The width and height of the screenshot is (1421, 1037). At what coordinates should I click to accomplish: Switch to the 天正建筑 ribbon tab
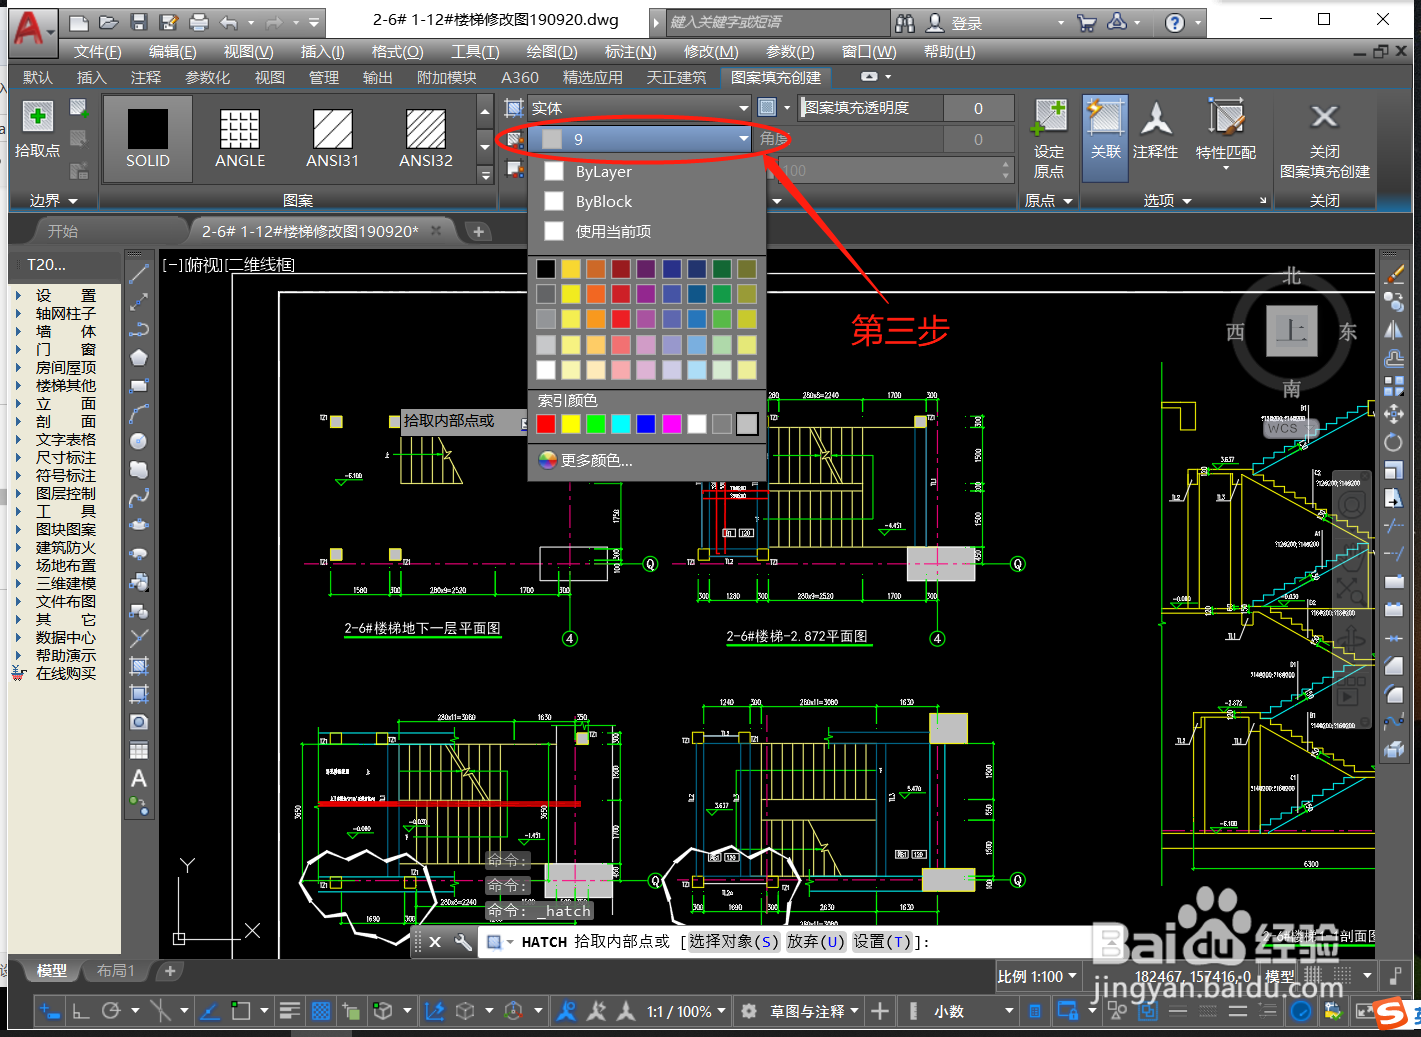click(x=676, y=78)
